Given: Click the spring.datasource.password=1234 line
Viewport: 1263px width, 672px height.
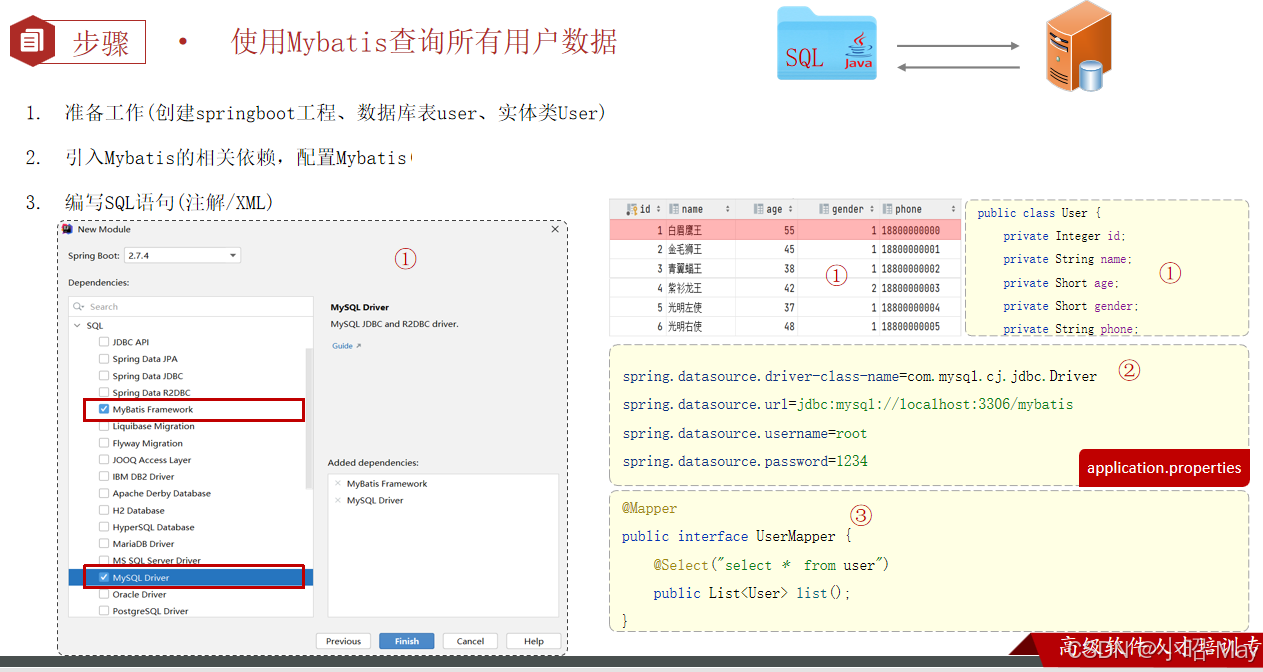Looking at the screenshot, I should click(x=745, y=462).
